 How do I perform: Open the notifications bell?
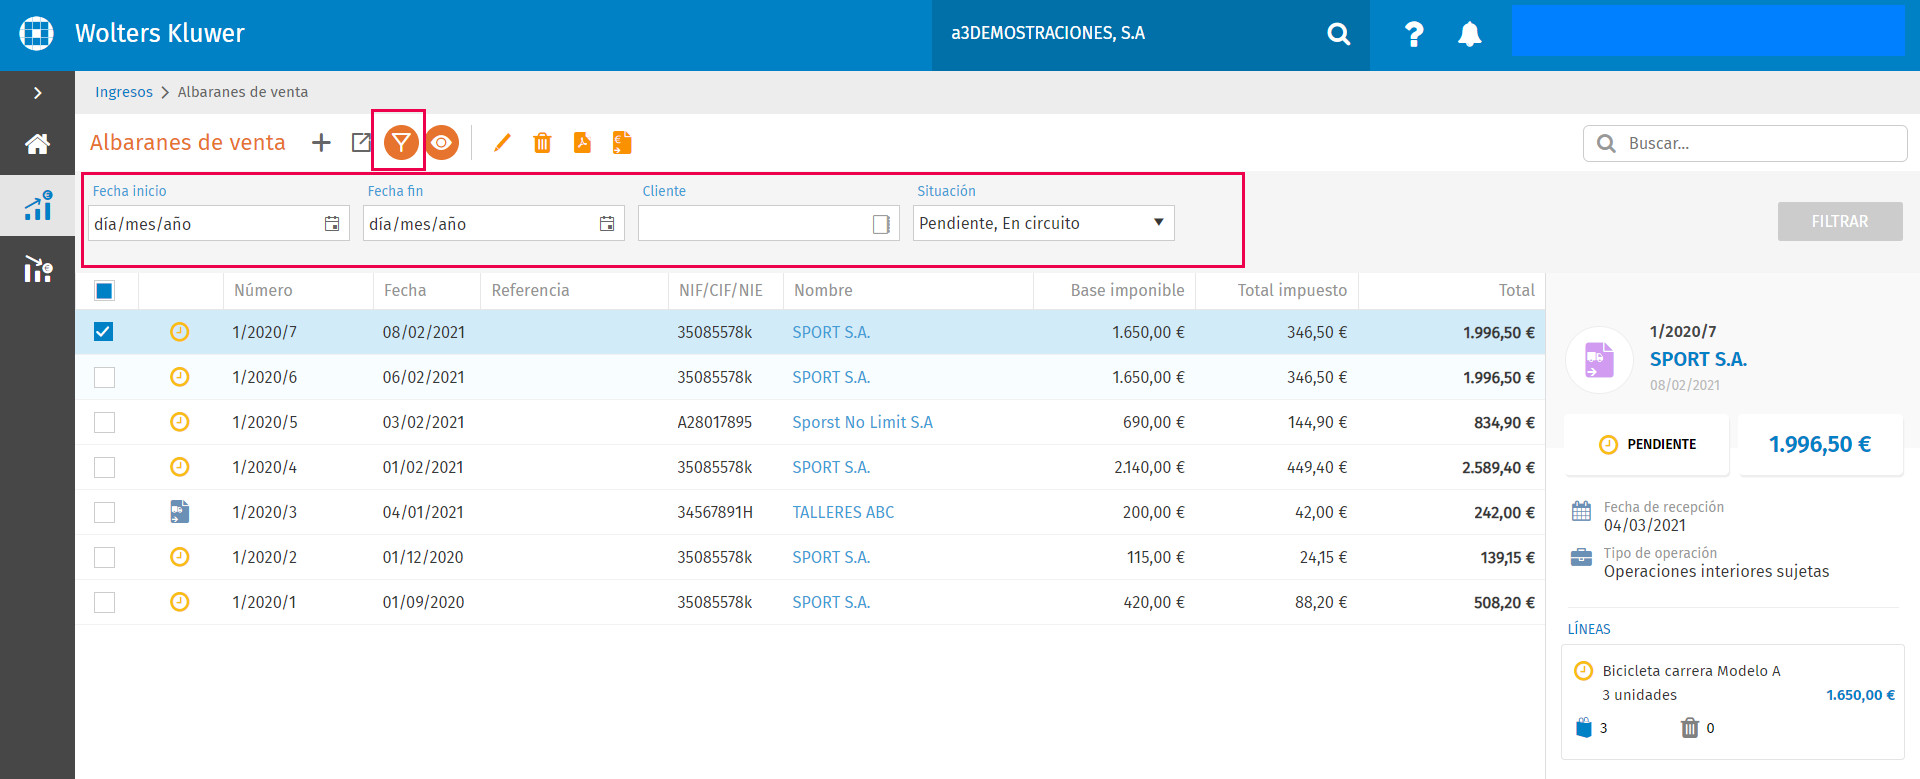point(1469,34)
